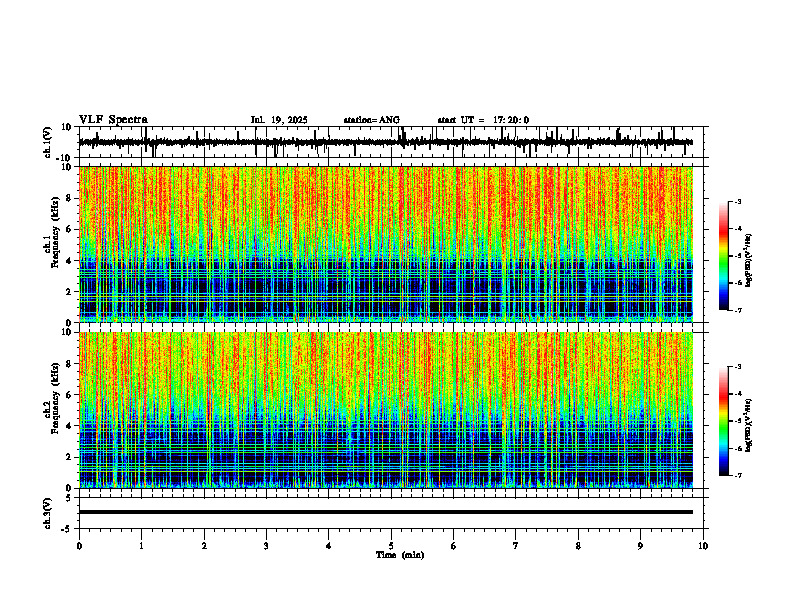The image size is (792, 612).
Task: Click time axis tick label "6"
Action: [x=454, y=546]
